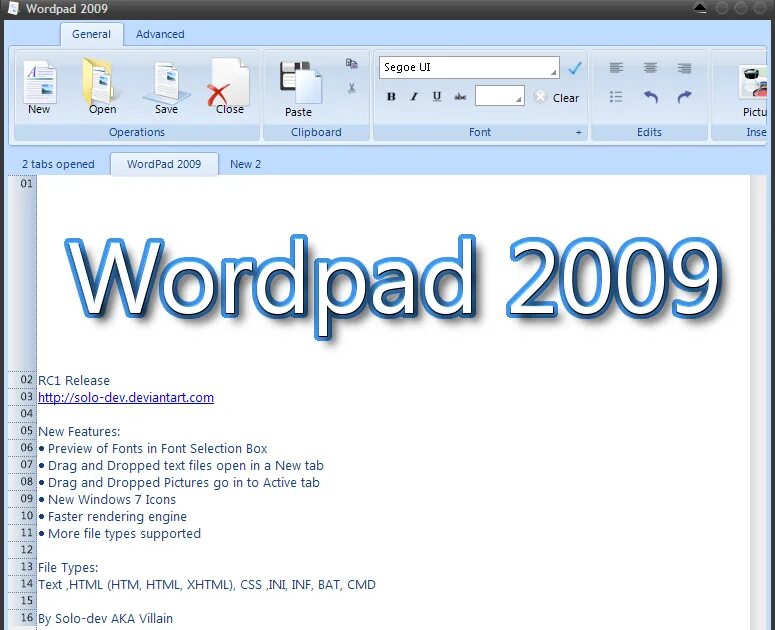Click line number 01 in the gutter
The image size is (775, 630).
[27, 184]
